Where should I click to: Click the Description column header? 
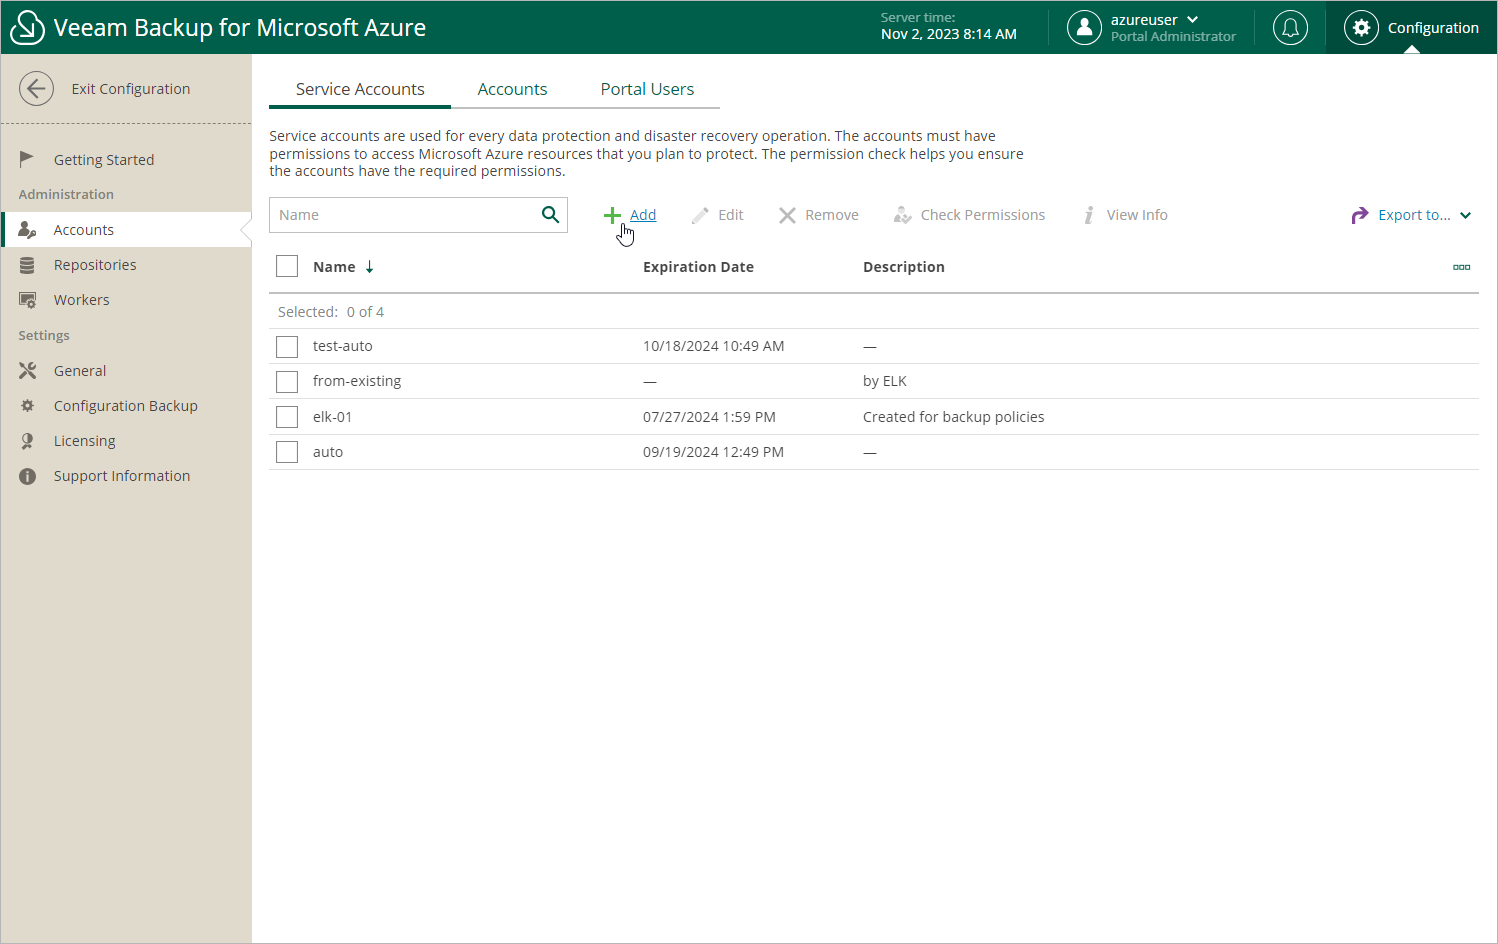point(903,267)
